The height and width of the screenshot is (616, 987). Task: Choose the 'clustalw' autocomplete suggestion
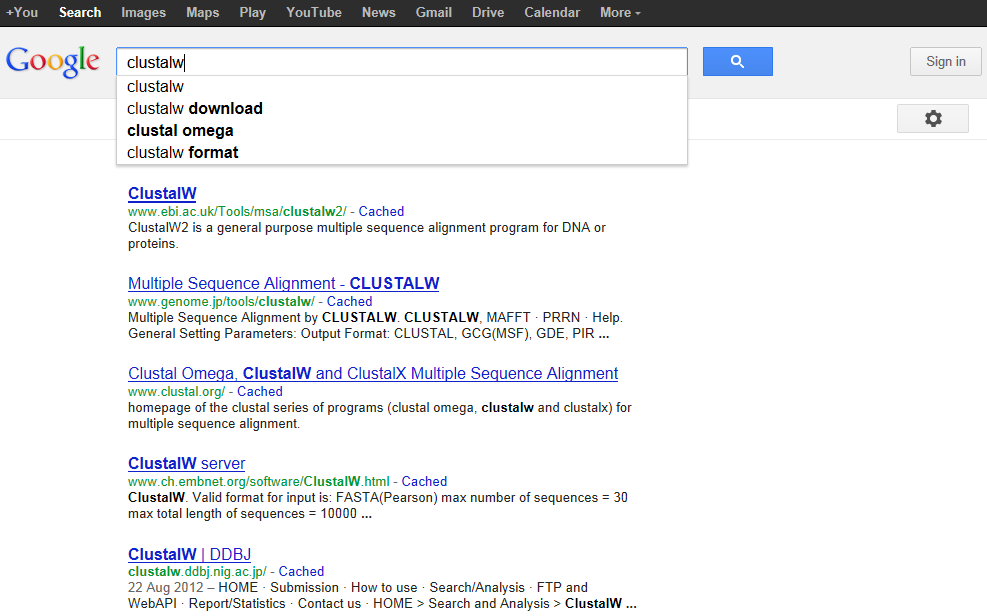pyautogui.click(x=402, y=86)
